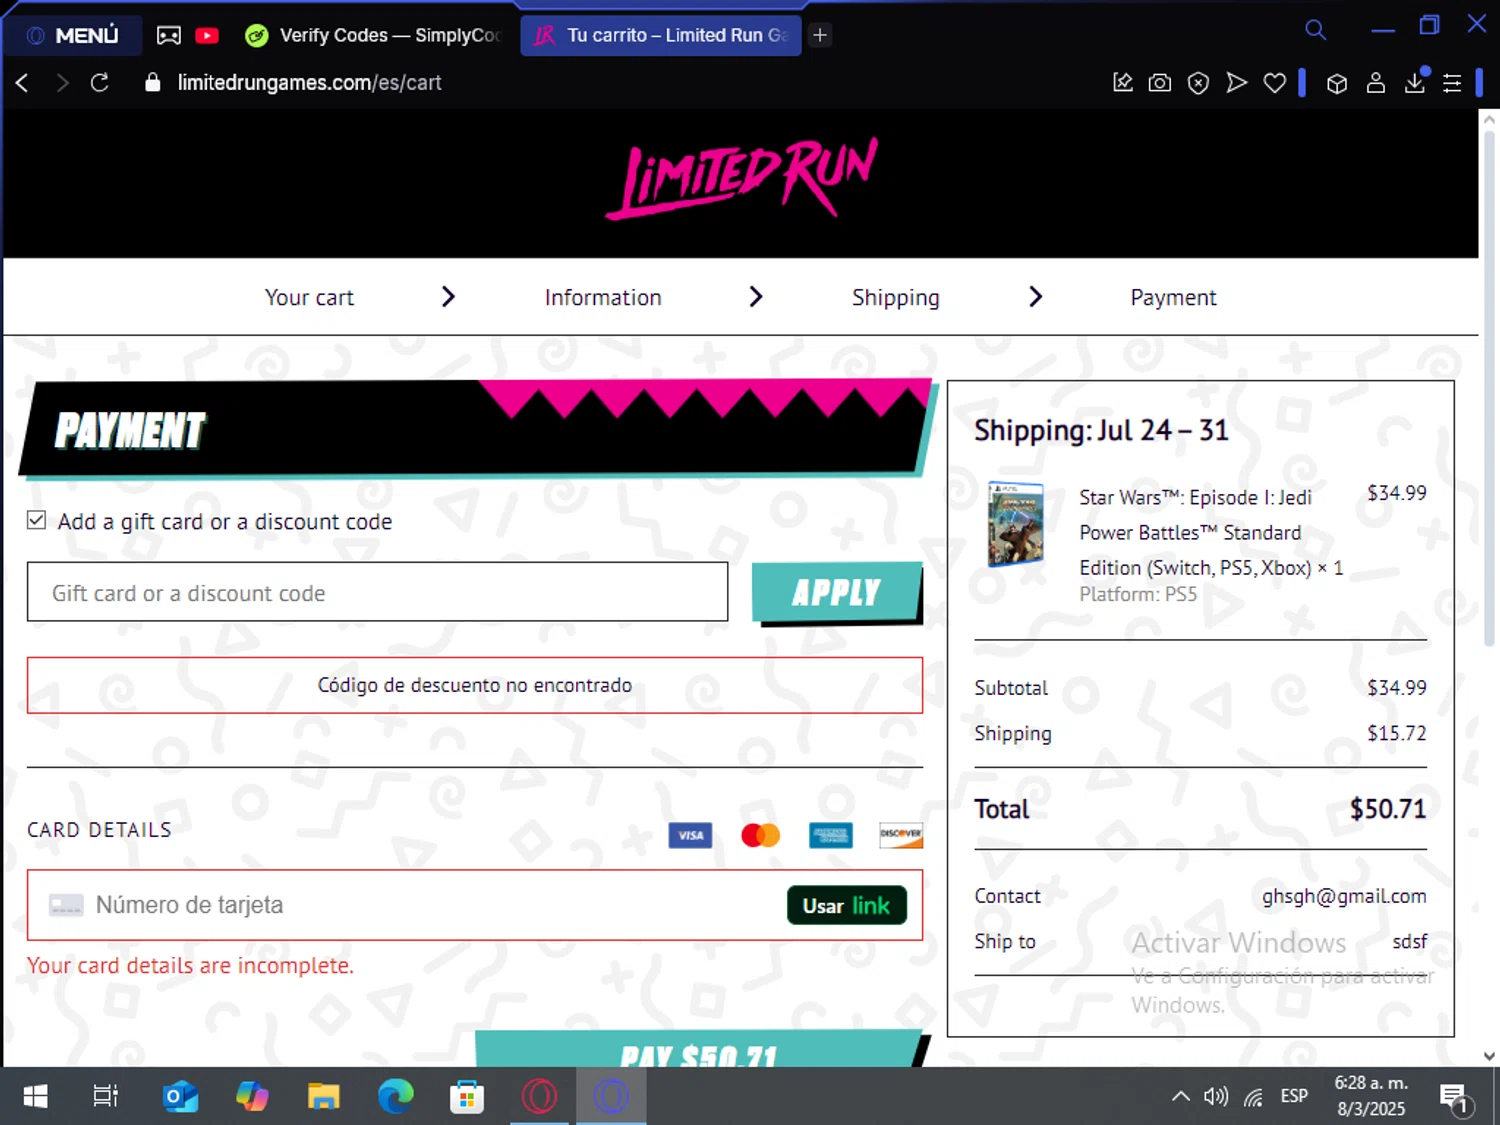Click the Limited Run logo
The height and width of the screenshot is (1125, 1500).
[741, 178]
